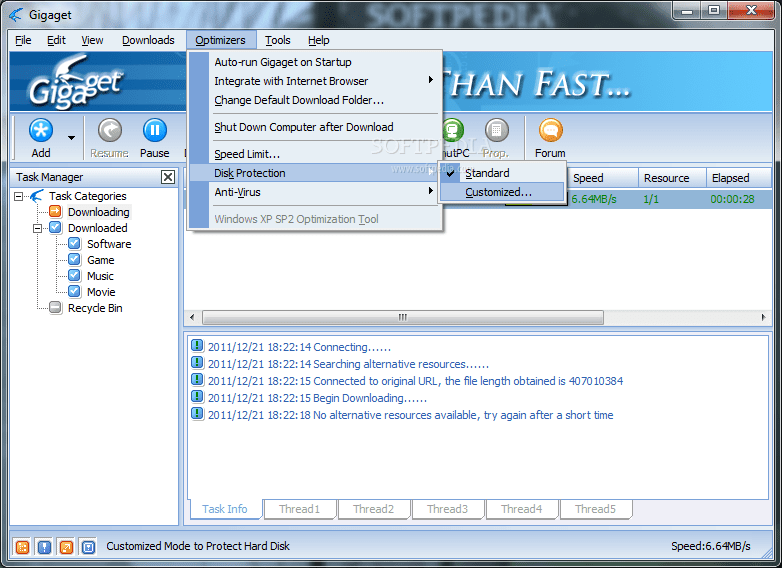The width and height of the screenshot is (782, 568).
Task: Open Speed Limit settings
Action: (315, 154)
